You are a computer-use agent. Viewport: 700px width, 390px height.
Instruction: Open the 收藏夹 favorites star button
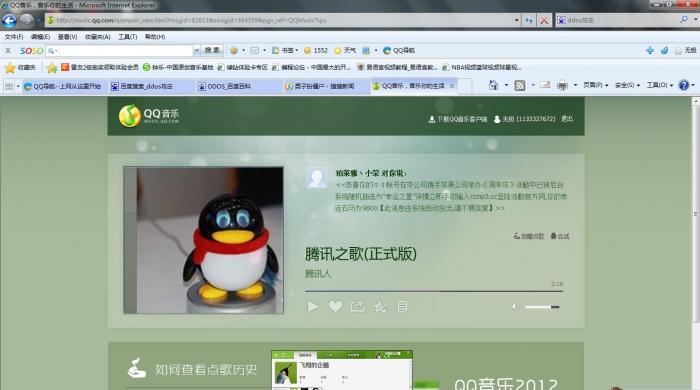20,67
